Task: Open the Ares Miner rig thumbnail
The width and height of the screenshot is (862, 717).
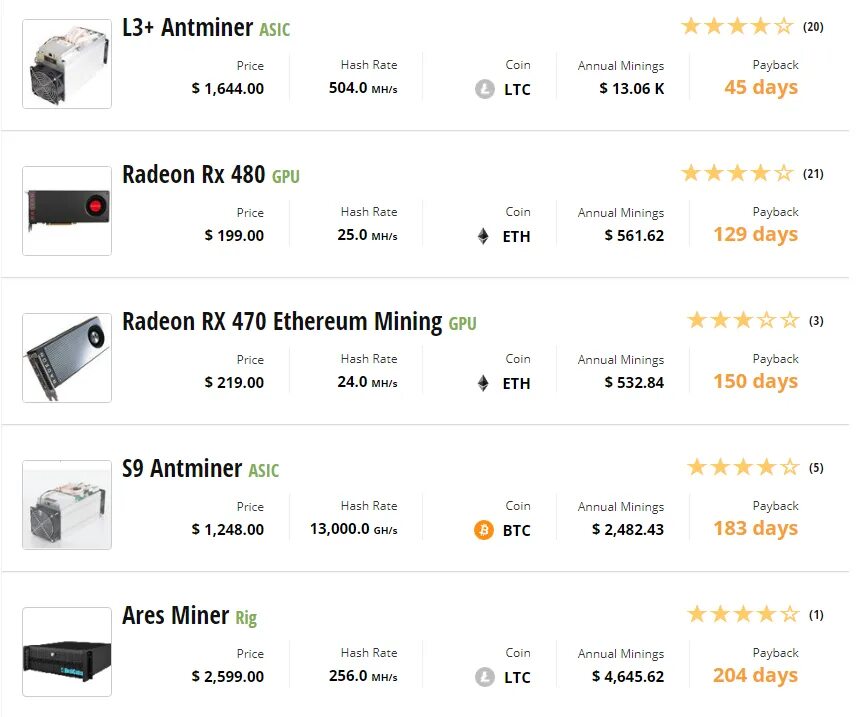Action: point(67,652)
